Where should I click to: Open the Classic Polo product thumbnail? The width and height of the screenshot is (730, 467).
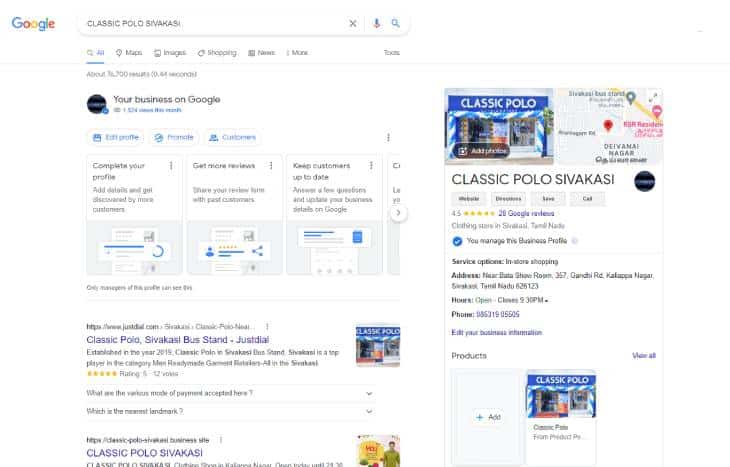(561, 395)
